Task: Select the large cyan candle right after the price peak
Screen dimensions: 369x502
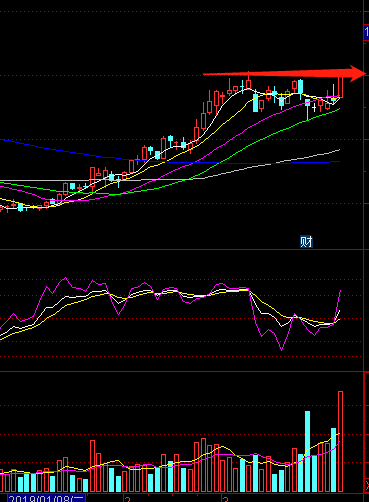Action: coord(255,102)
